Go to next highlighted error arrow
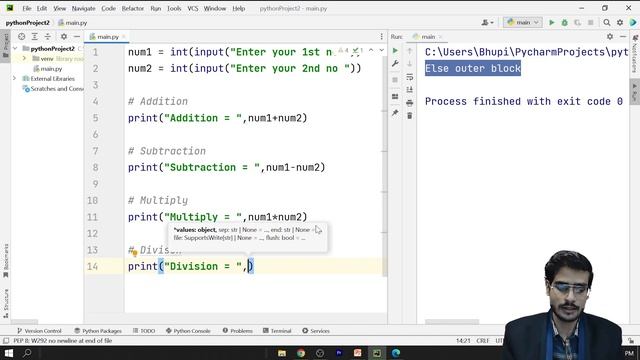This screenshot has height=360, width=640. [x=382, y=50]
